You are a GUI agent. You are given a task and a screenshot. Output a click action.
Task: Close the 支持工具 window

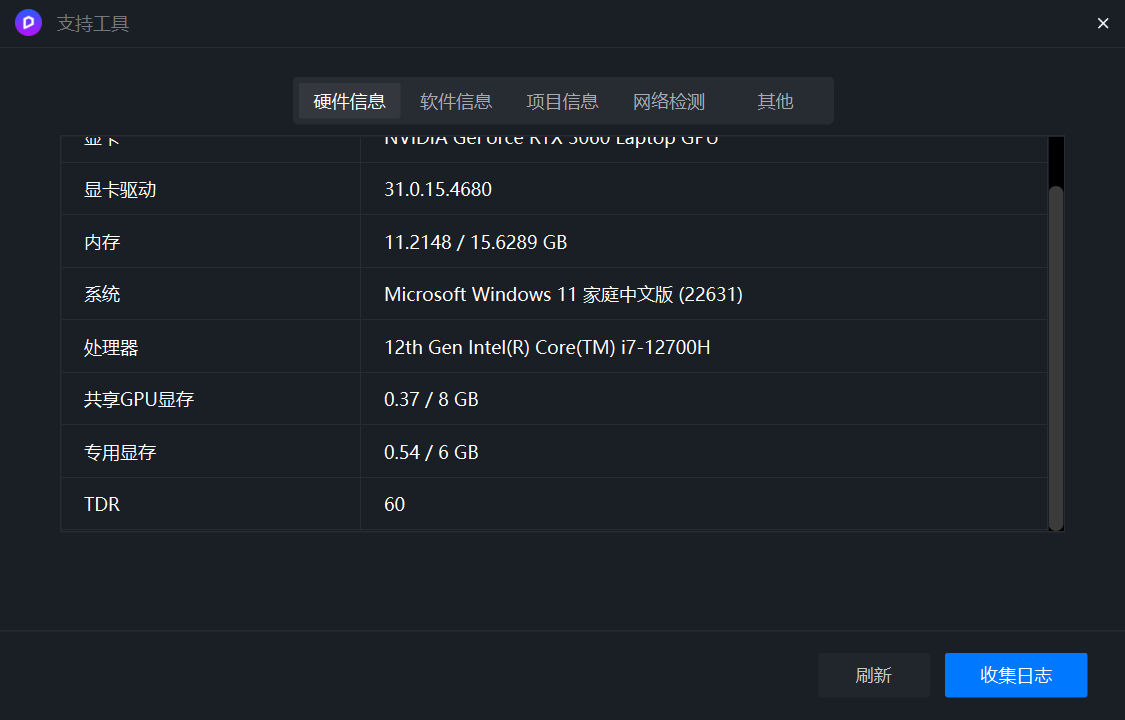click(1103, 23)
